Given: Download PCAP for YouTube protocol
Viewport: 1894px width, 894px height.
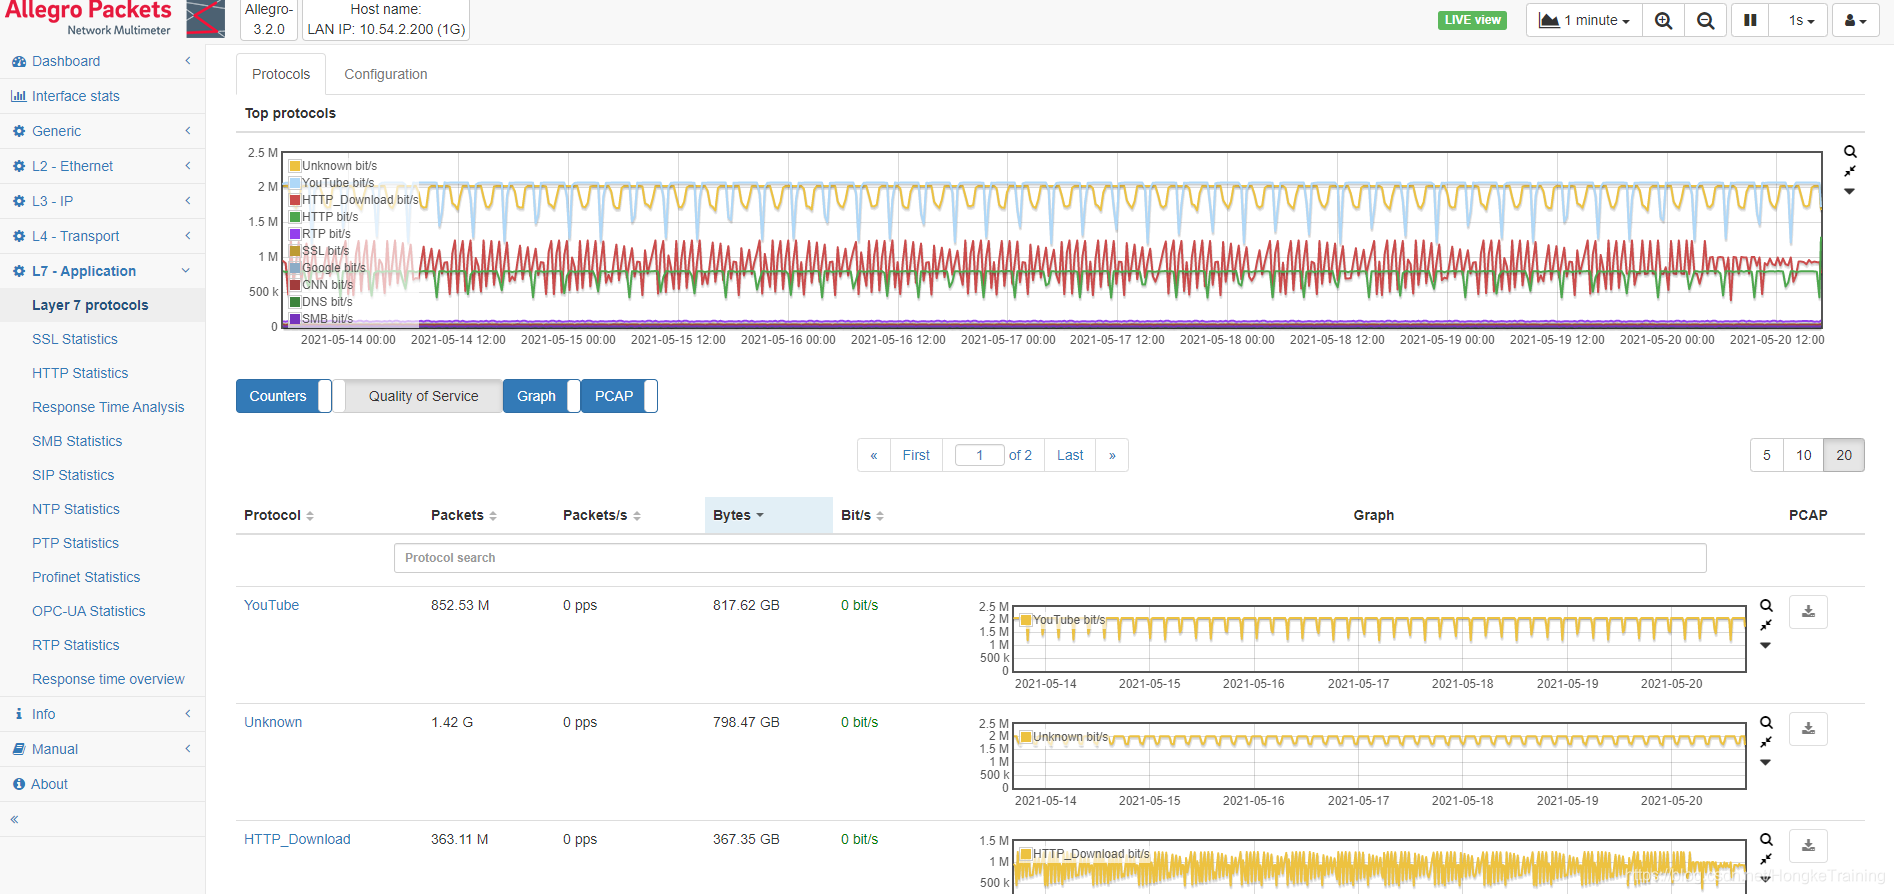Looking at the screenshot, I should click(1808, 612).
